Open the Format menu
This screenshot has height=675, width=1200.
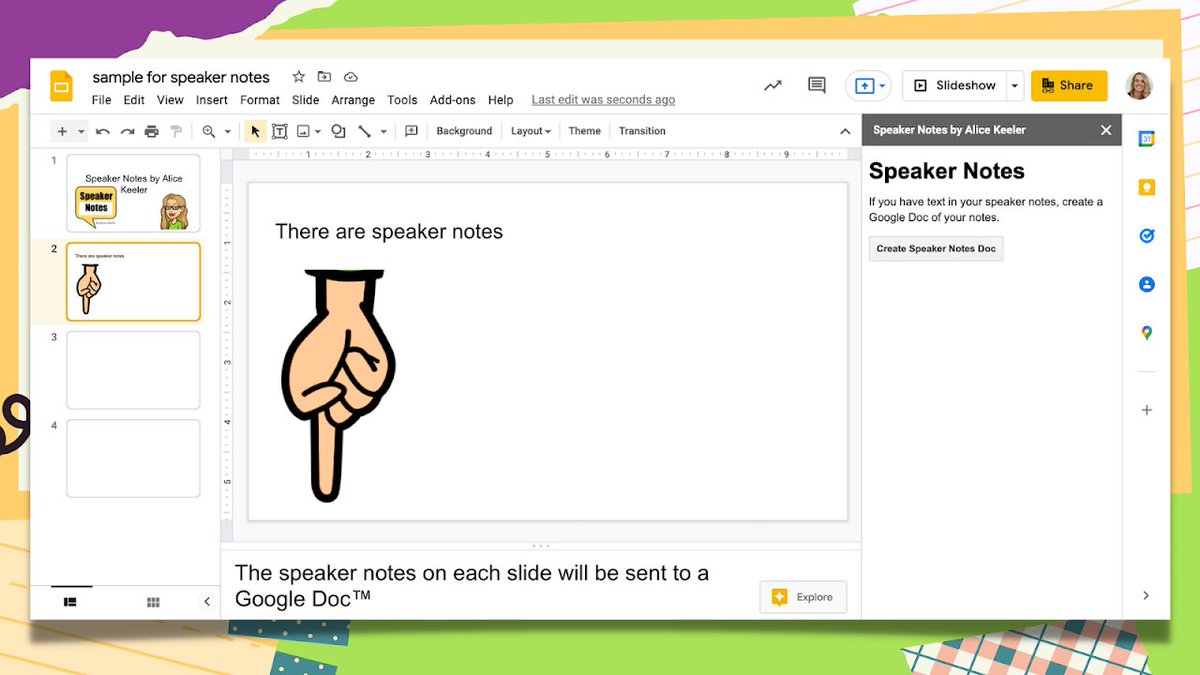(x=259, y=100)
